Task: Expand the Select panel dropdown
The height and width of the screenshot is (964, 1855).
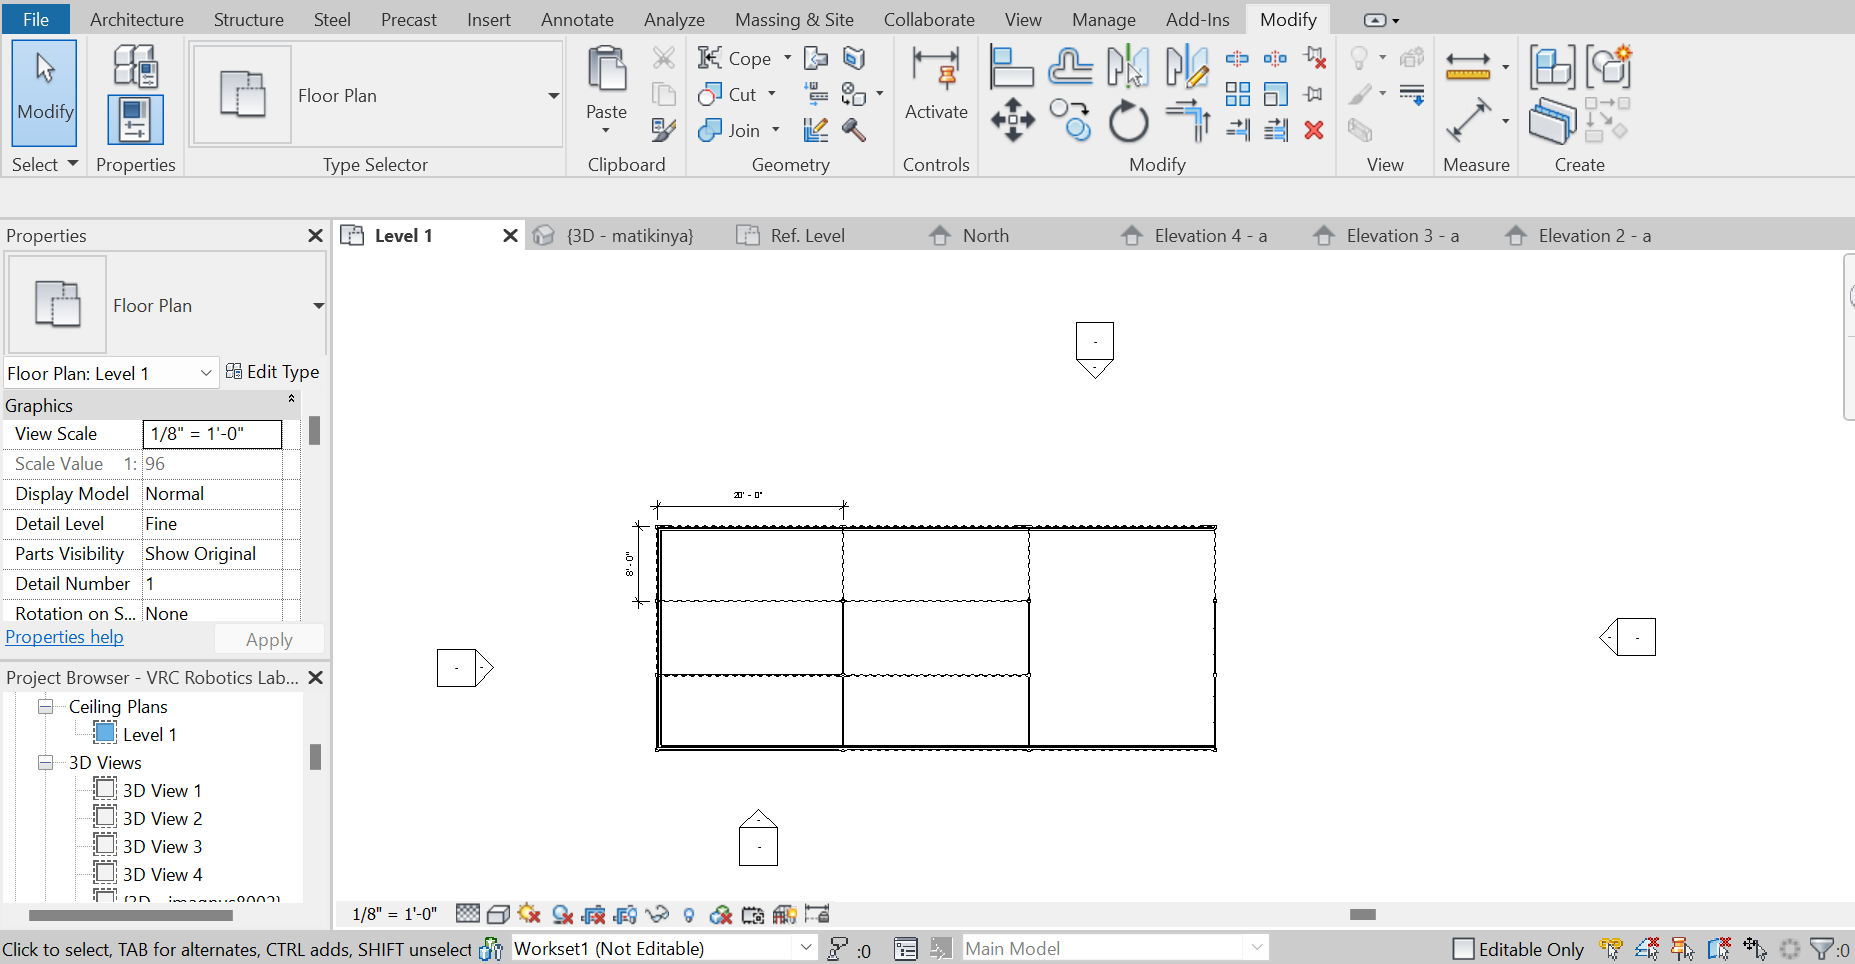Action: [72, 164]
